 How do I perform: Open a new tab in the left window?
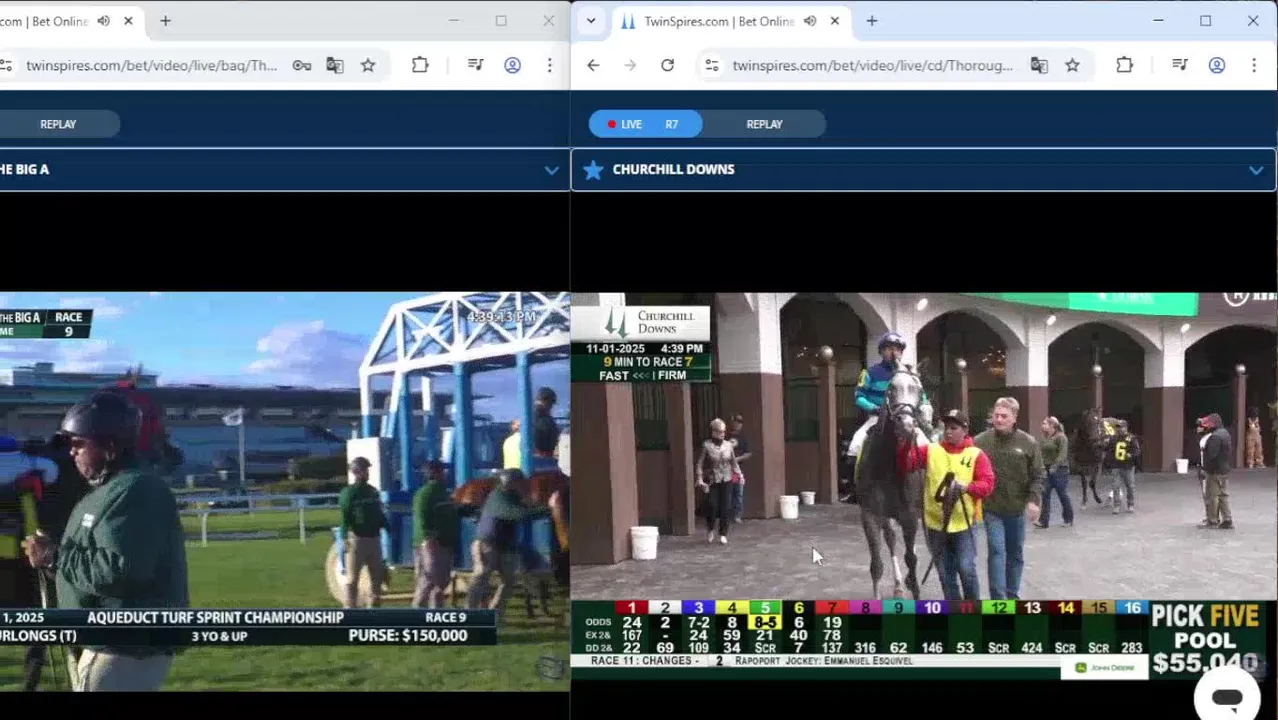(x=165, y=21)
